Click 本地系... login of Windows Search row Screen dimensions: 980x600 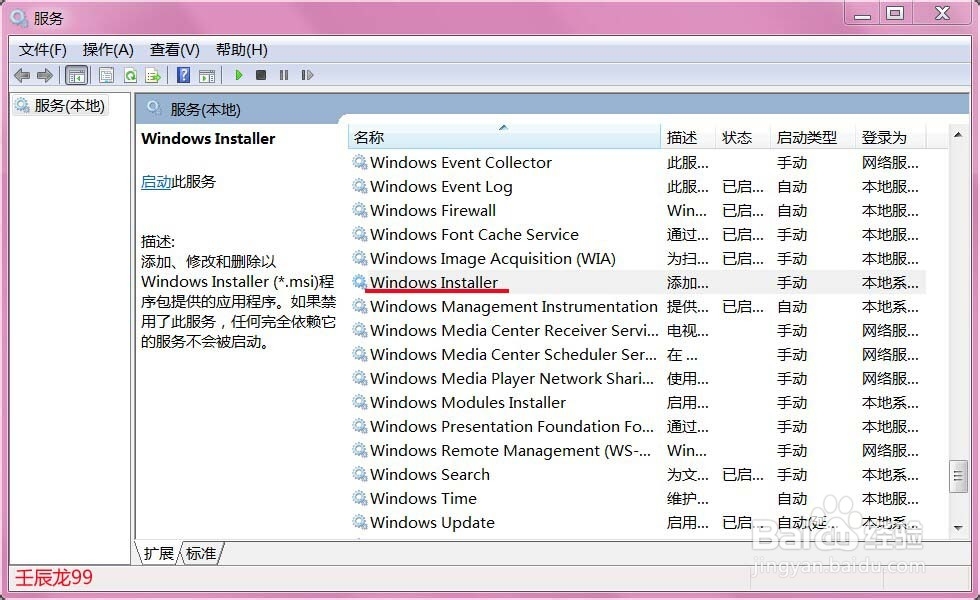coord(890,474)
